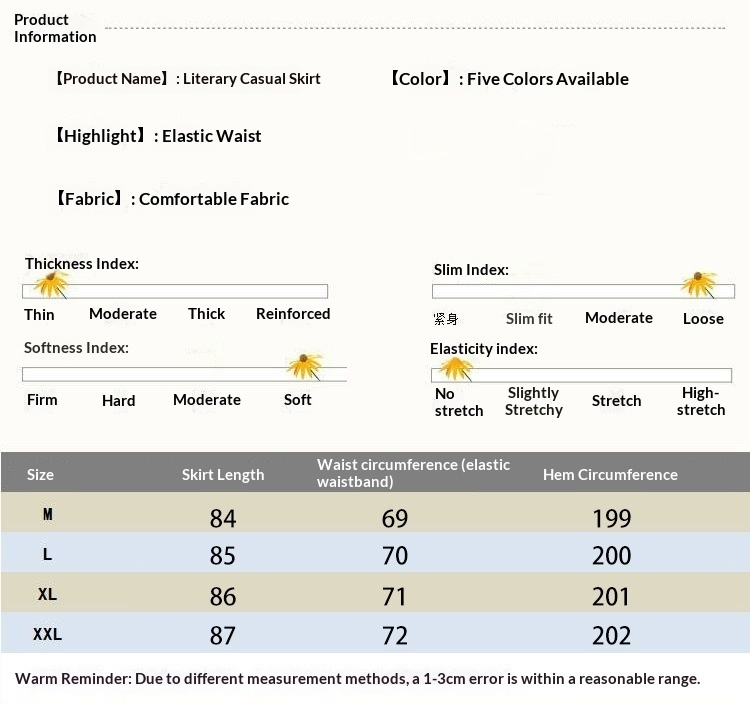Click hem circumference value 199
Viewport: 750px width, 719px height.
point(611,518)
